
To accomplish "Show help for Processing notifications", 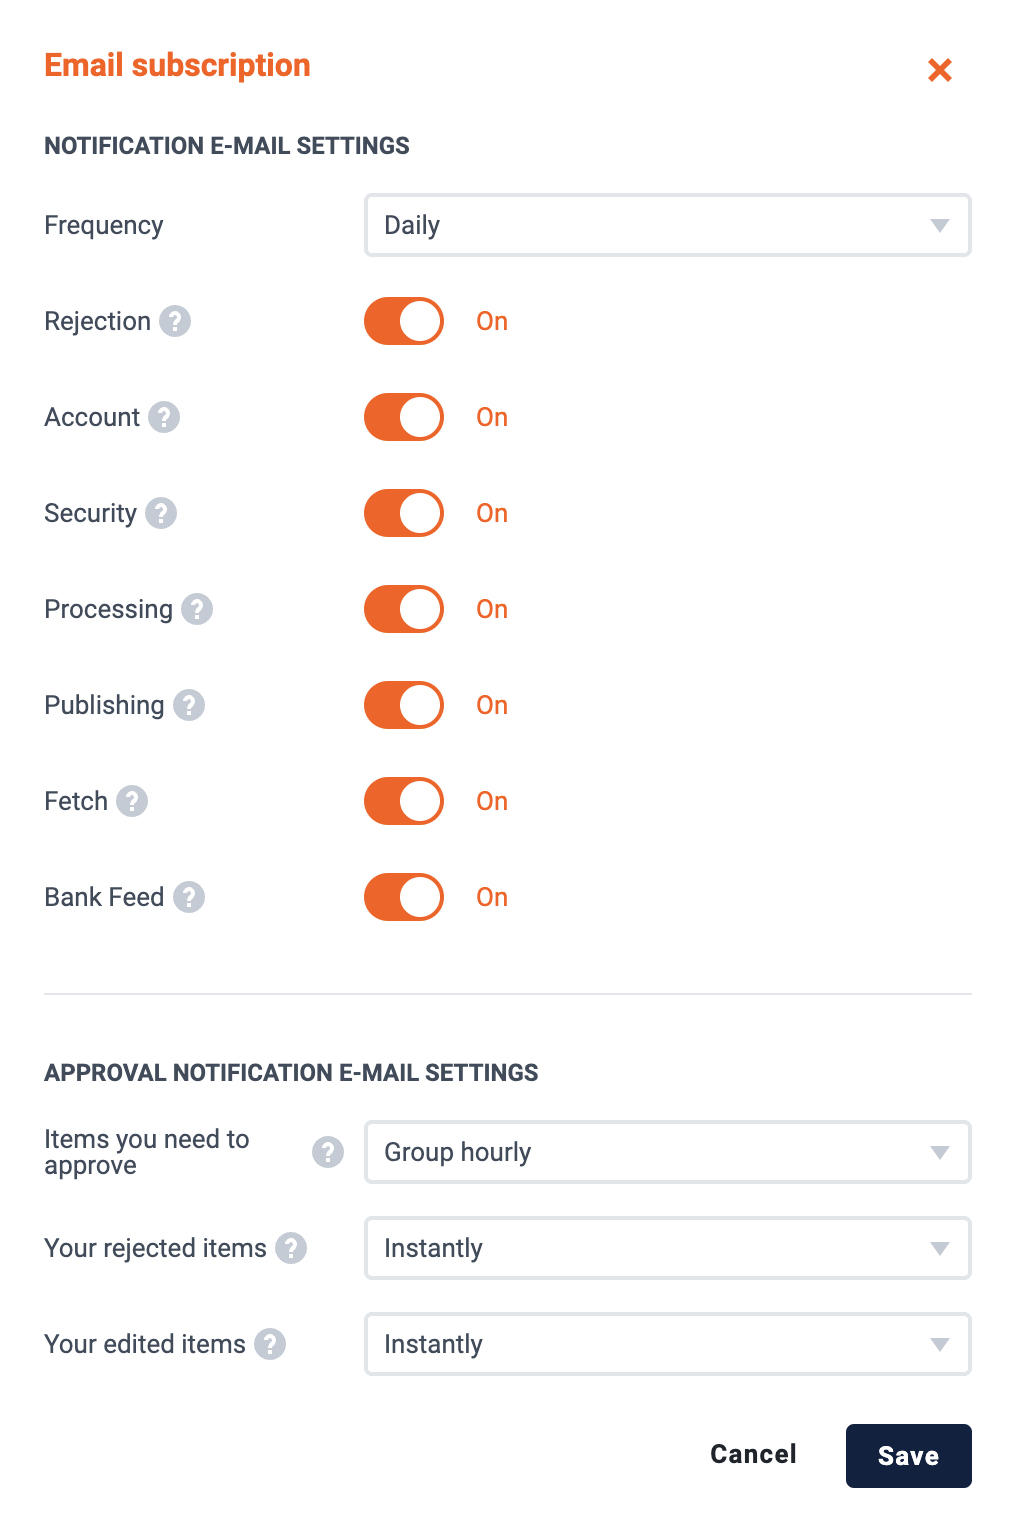I will point(197,609).
